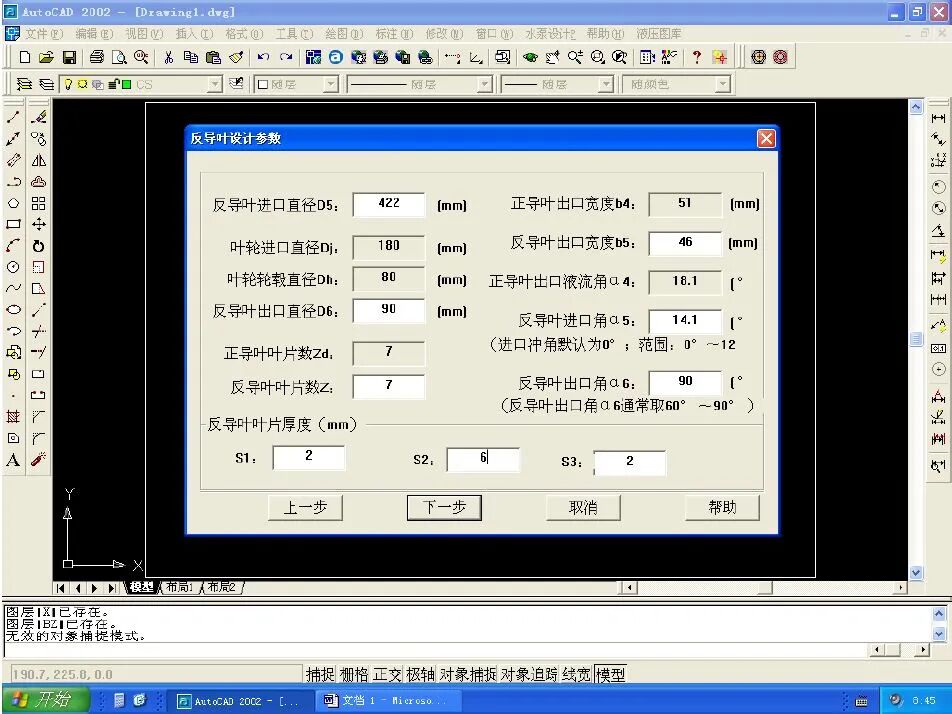The image size is (952, 714).
Task: Click the 开始 Start button on taskbar
Action: (x=46, y=700)
